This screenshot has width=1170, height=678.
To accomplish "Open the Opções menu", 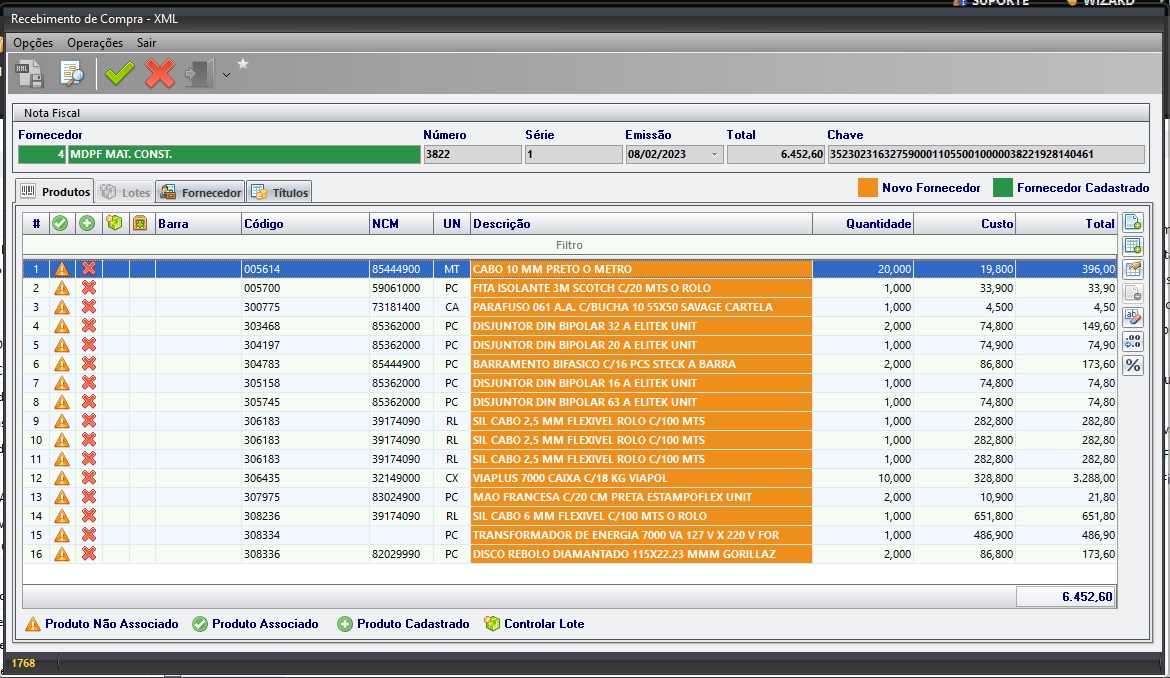I will (x=33, y=43).
